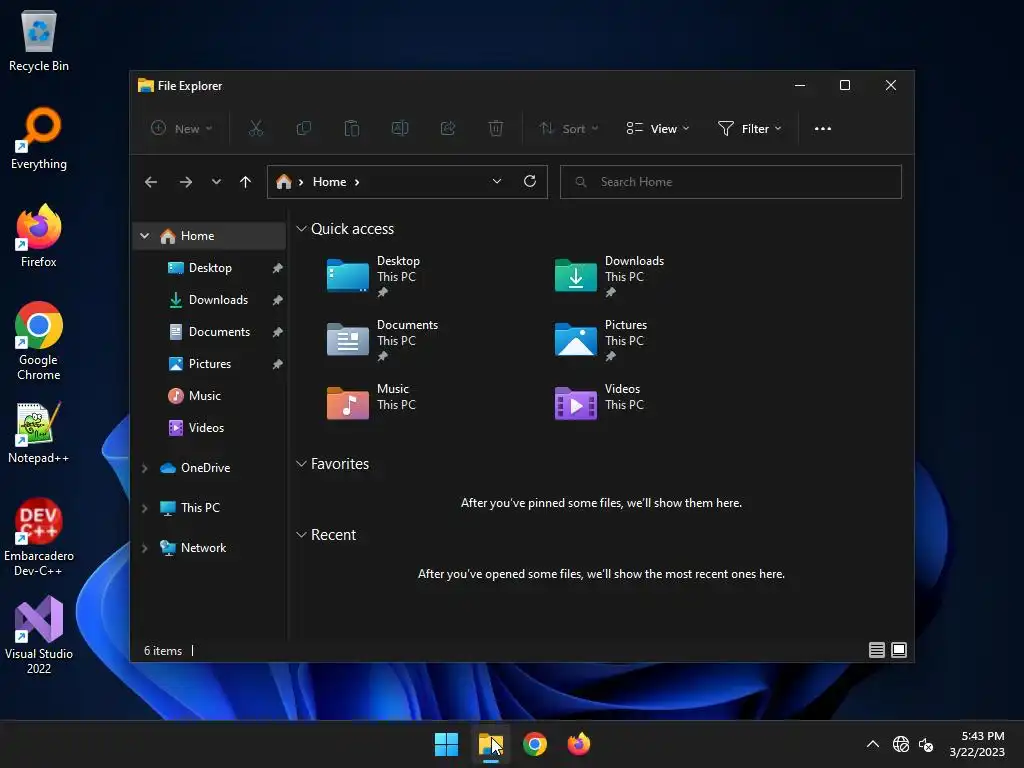Launch Chrome from the taskbar
The image size is (1024, 768).
point(535,744)
